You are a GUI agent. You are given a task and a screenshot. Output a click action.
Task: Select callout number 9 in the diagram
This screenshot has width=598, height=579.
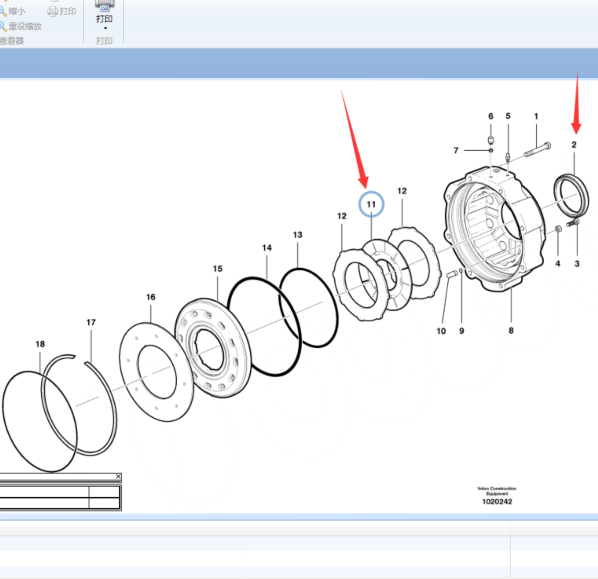coord(462,331)
